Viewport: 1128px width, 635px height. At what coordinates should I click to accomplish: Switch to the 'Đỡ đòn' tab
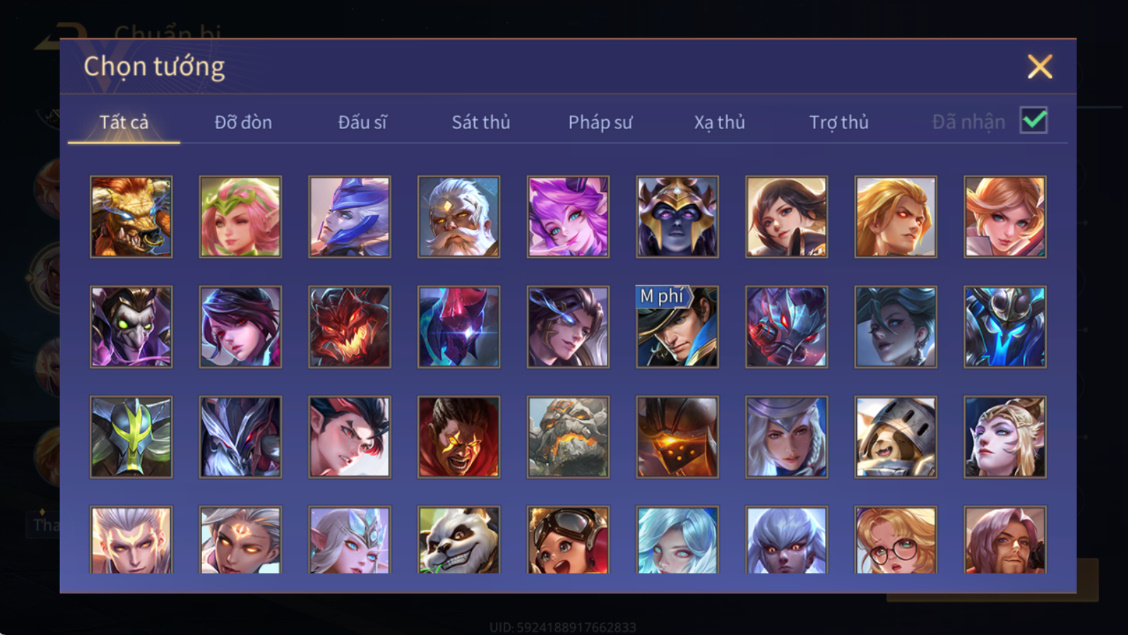pos(243,122)
